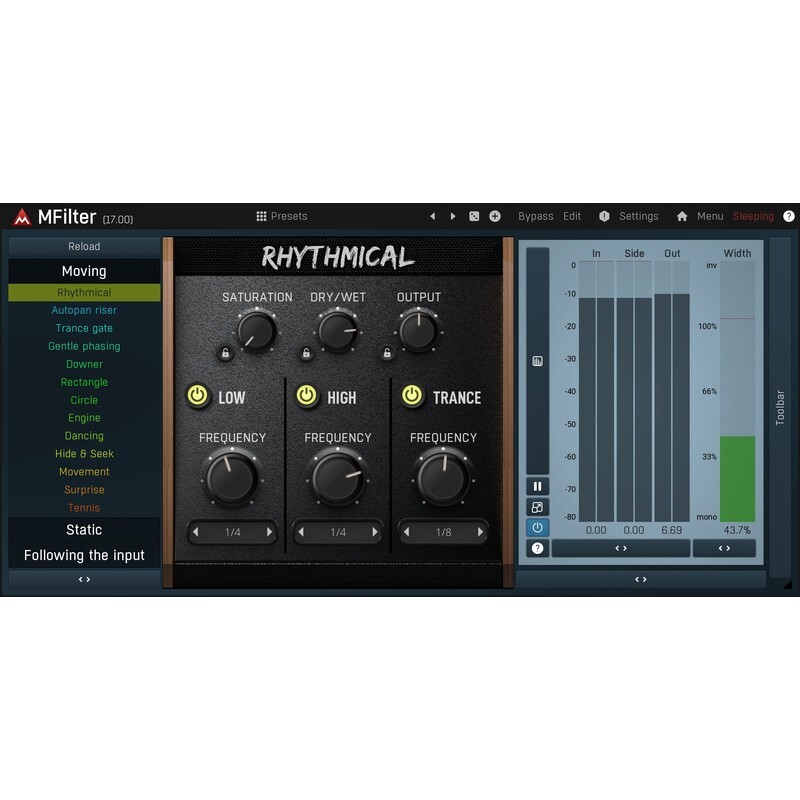Disable the HIGH filter power button
Image resolution: width=800 pixels, height=800 pixels.
[307, 397]
